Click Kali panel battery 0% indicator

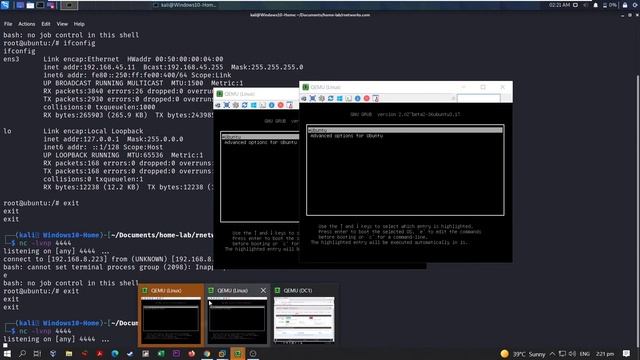(x=610, y=5)
